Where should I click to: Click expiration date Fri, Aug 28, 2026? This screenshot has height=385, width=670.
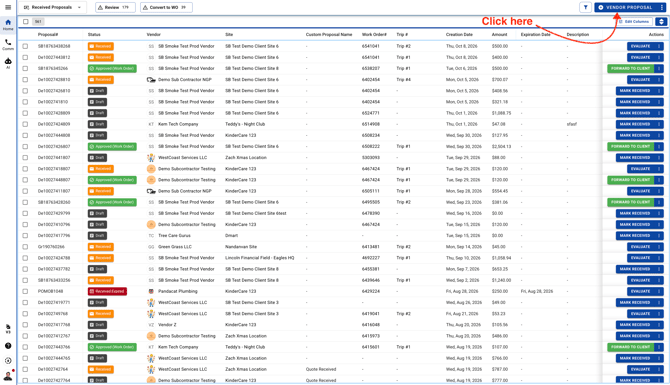[537, 291]
